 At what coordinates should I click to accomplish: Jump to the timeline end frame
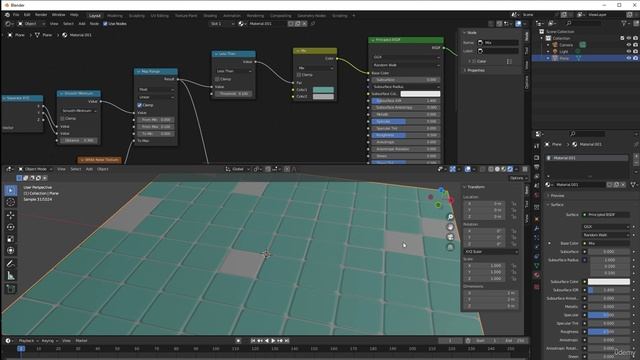(x=287, y=340)
